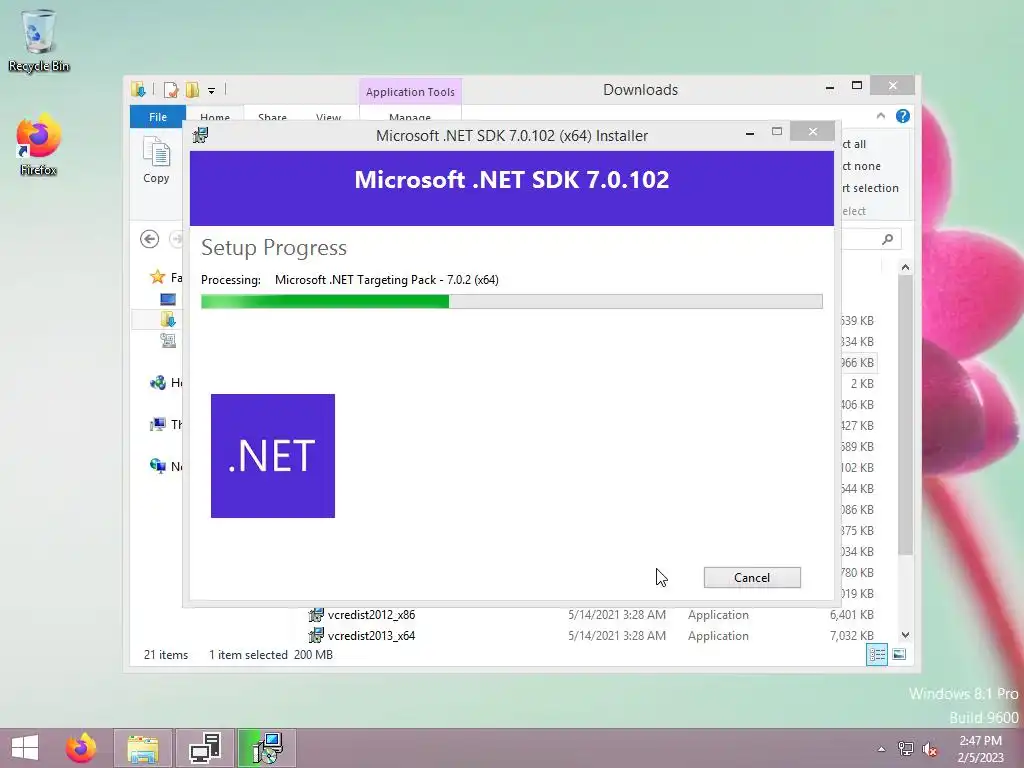
Task: Open Customize Quick Access Toolbar dropdown
Action: [212, 90]
